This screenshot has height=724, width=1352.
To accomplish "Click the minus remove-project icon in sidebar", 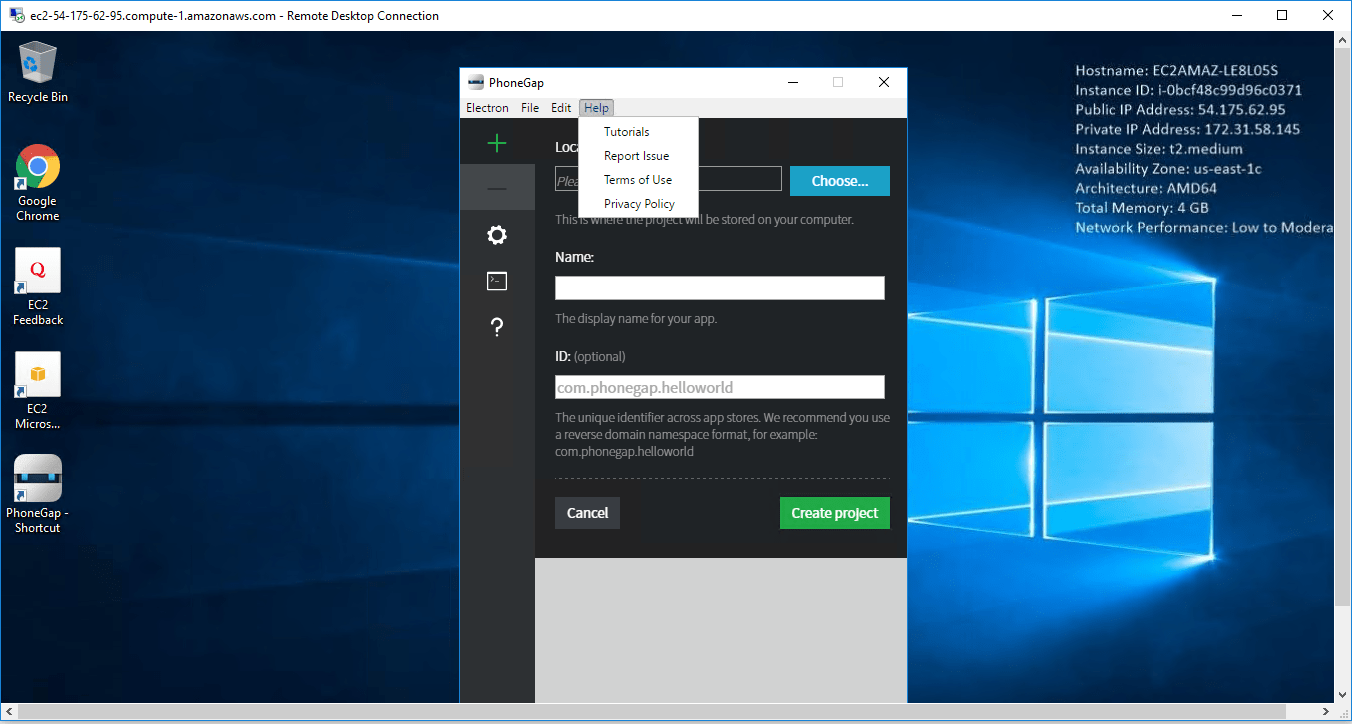I will pyautogui.click(x=497, y=189).
